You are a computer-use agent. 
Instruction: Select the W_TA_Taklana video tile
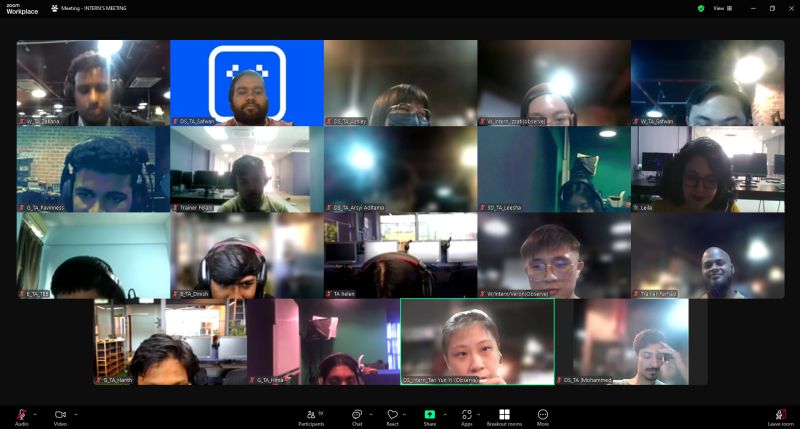93,83
